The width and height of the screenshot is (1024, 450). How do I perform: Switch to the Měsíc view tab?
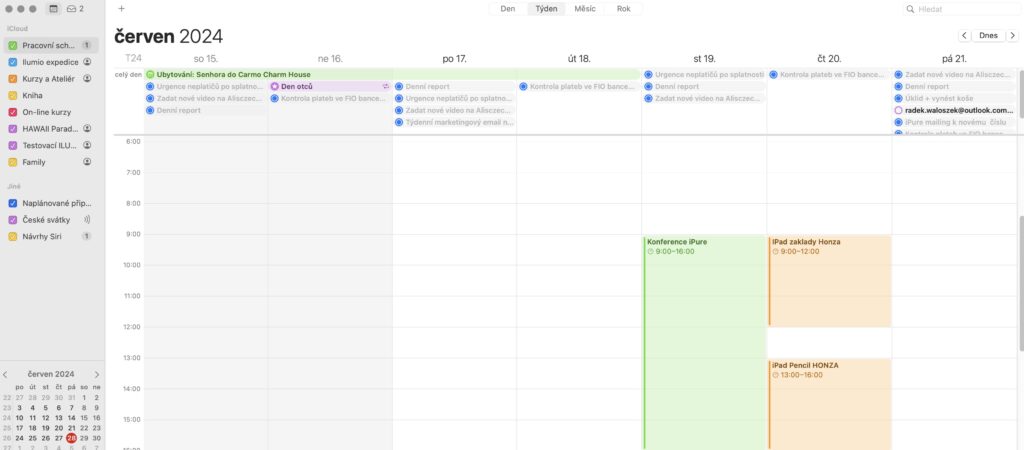(x=586, y=8)
